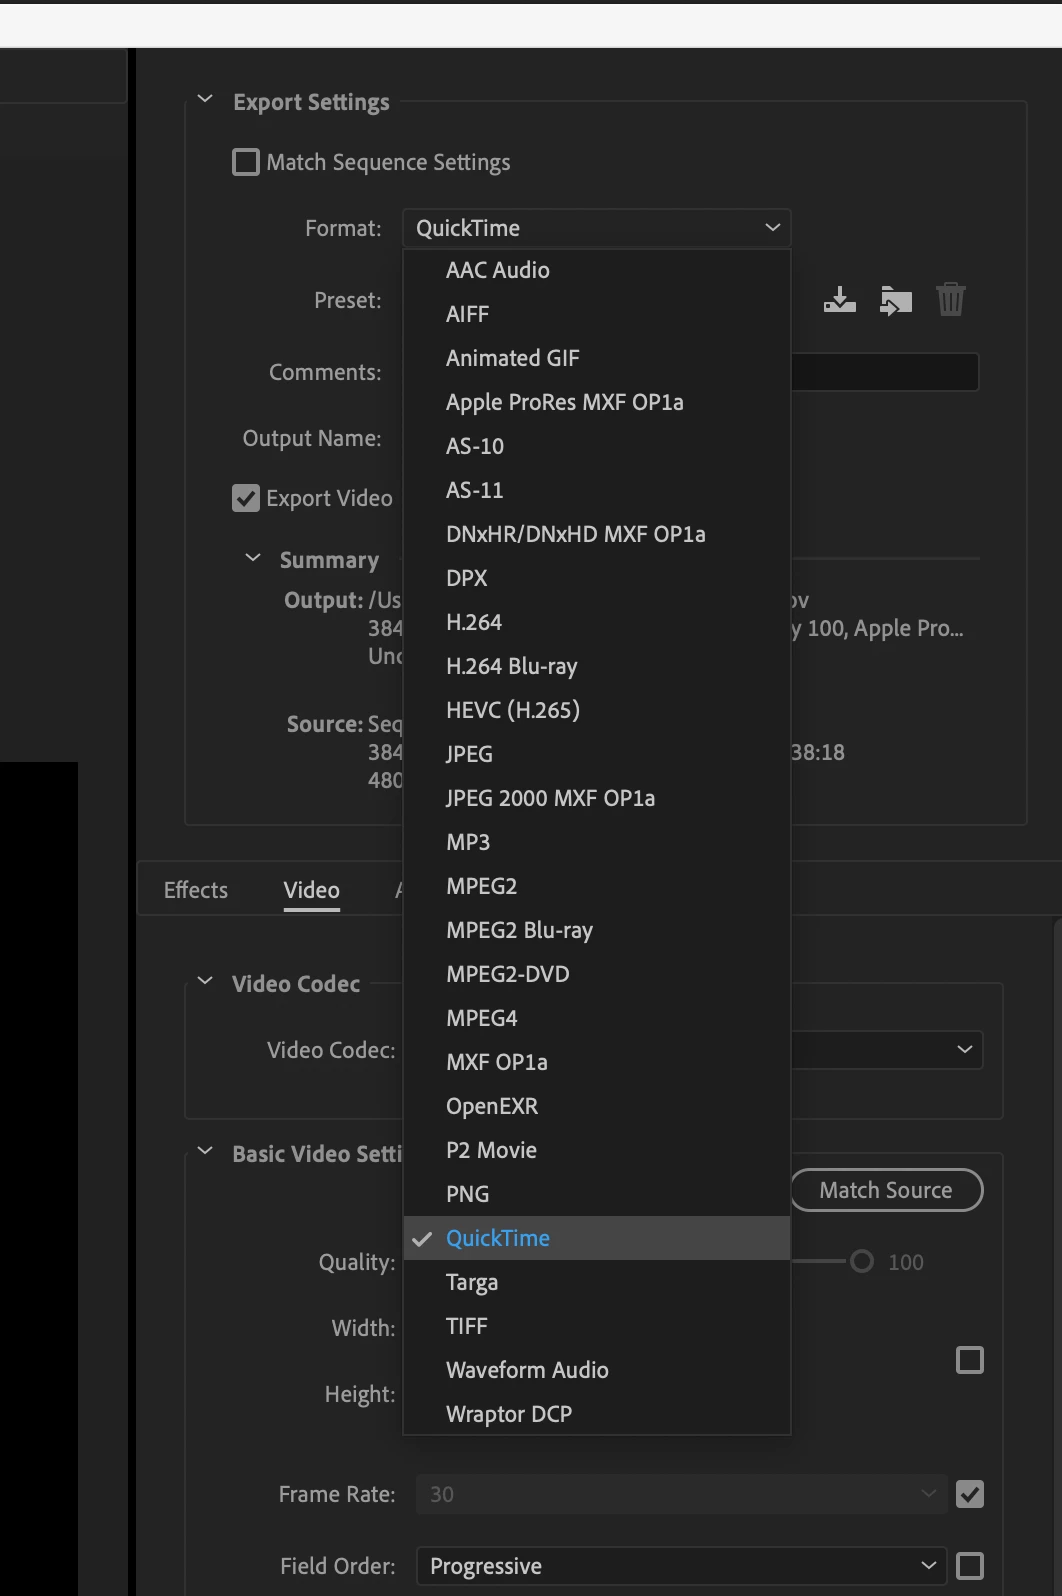Select OpenEXR format
This screenshot has width=1062, height=1596.
pyautogui.click(x=597, y=1106)
